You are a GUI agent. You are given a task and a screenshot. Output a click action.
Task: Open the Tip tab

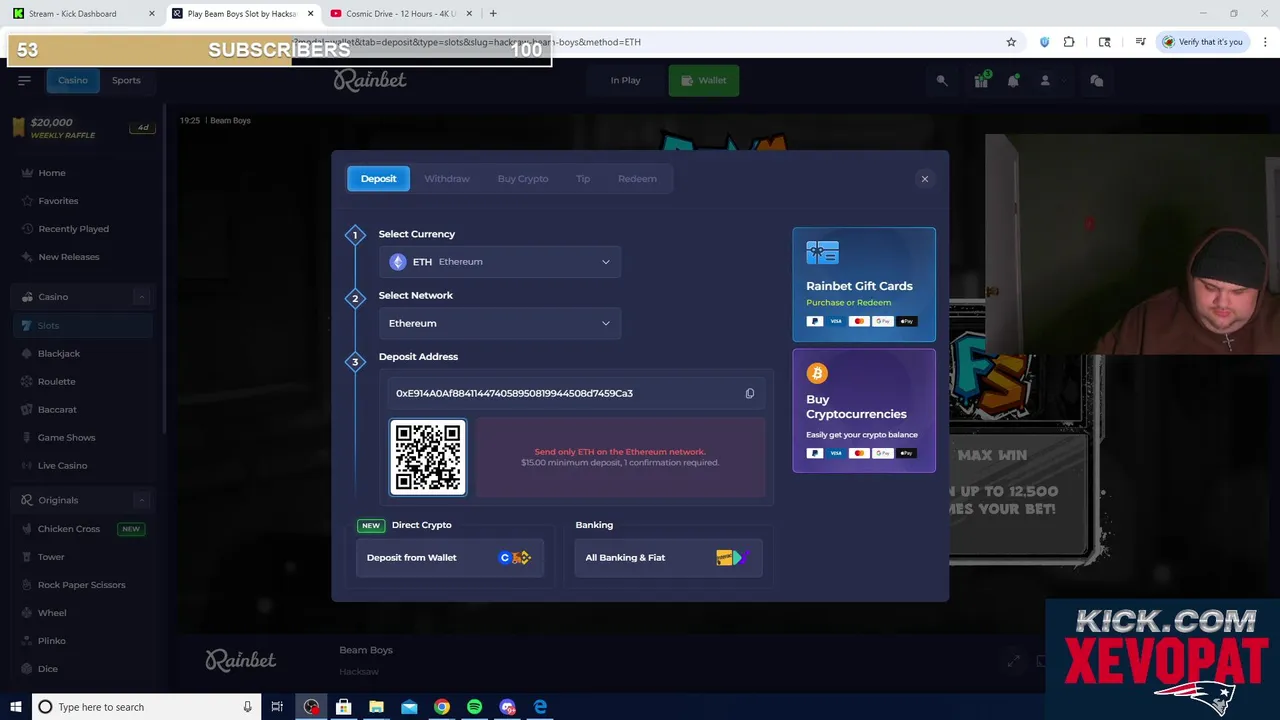coord(583,179)
